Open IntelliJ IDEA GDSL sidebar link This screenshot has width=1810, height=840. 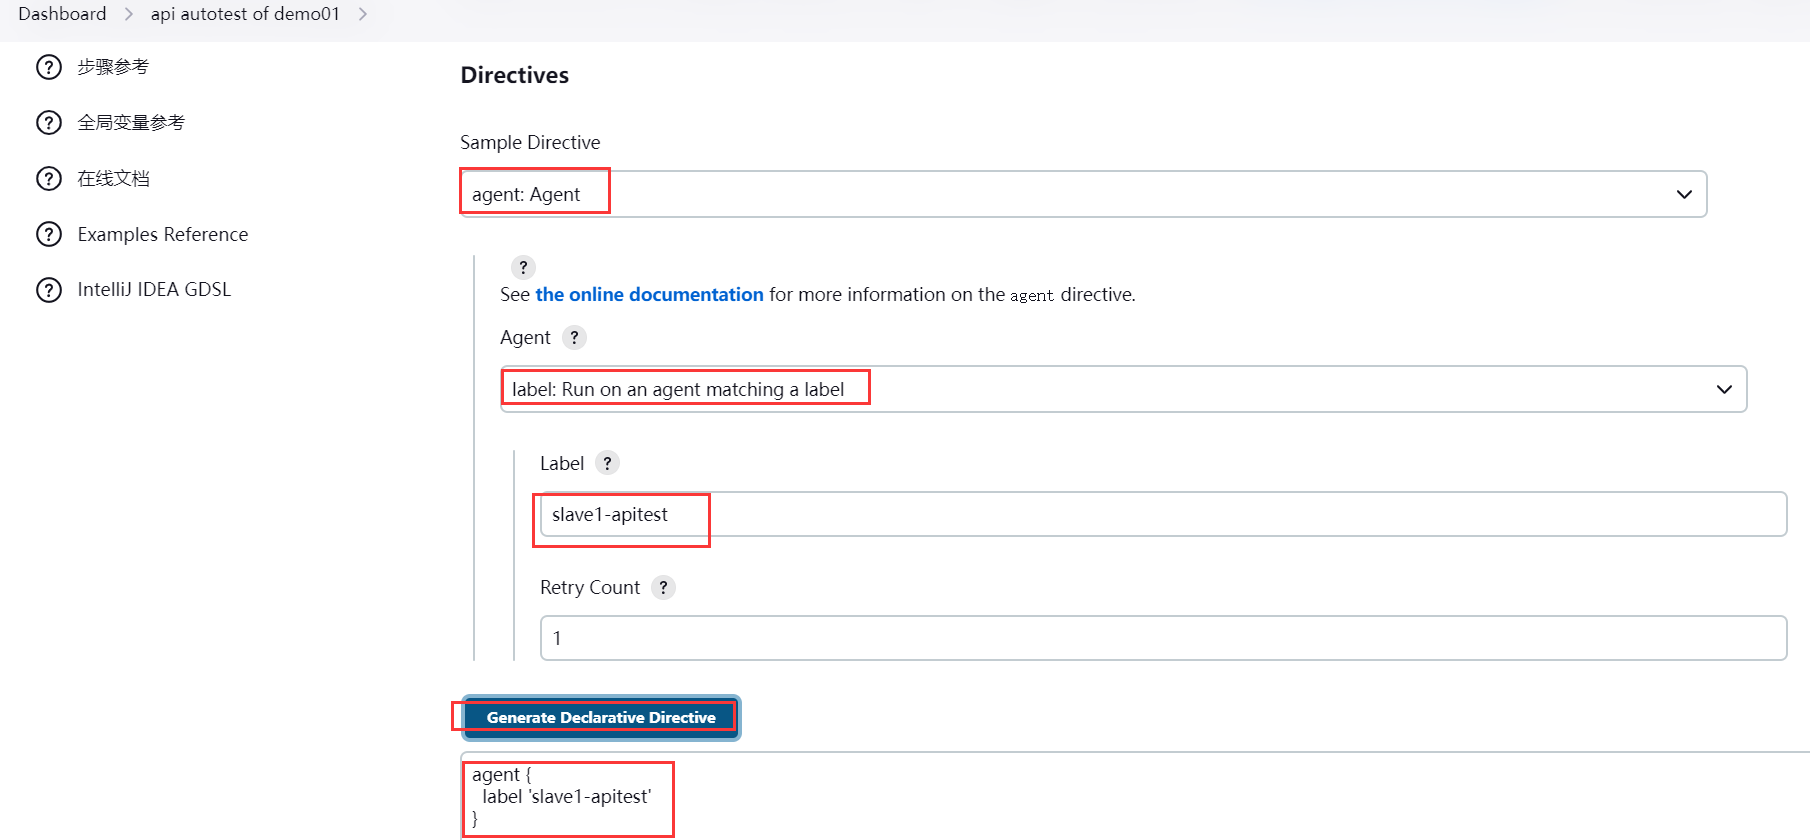(x=154, y=290)
